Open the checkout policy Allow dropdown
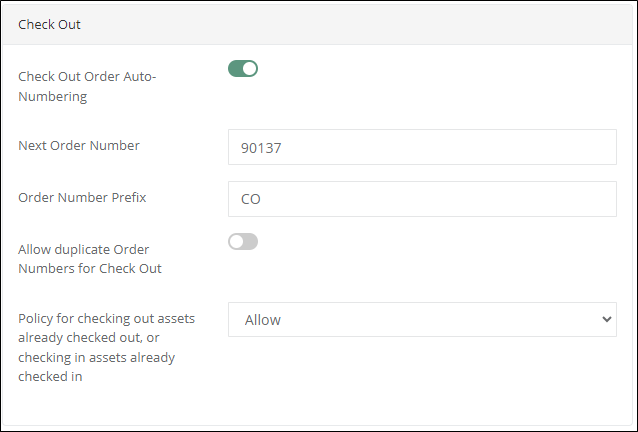 pyautogui.click(x=422, y=319)
